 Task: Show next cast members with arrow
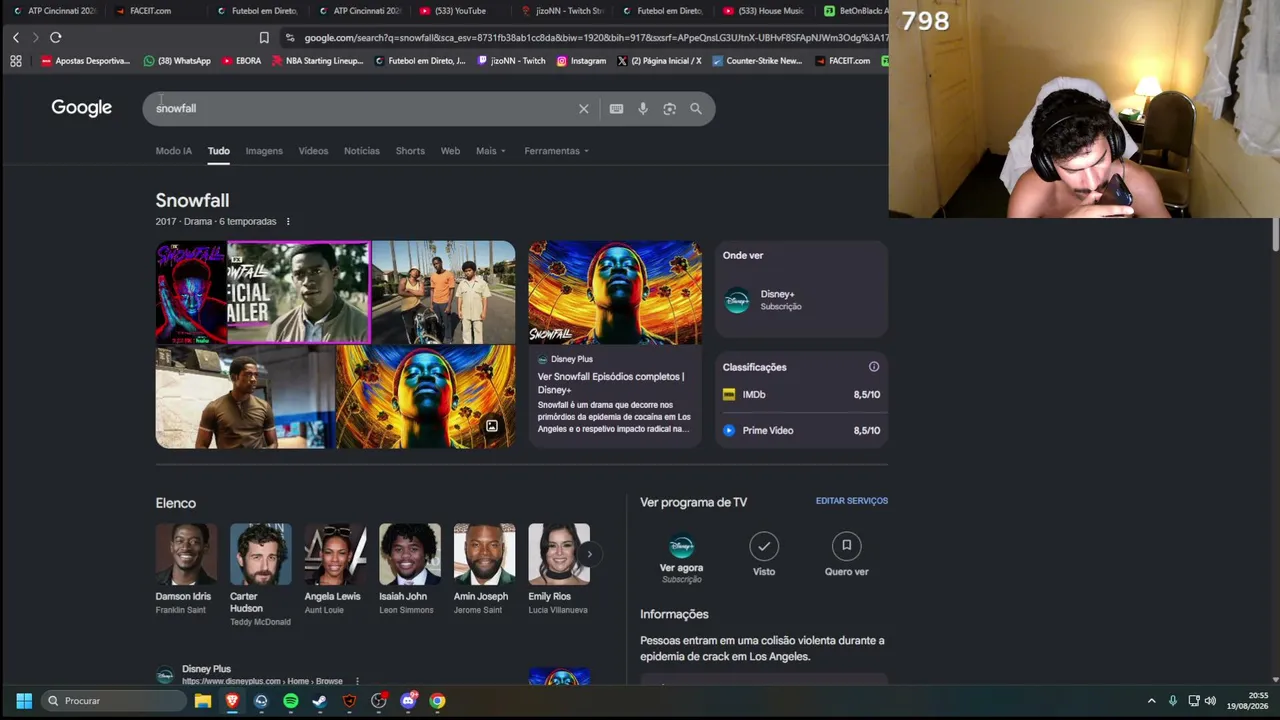[589, 554]
